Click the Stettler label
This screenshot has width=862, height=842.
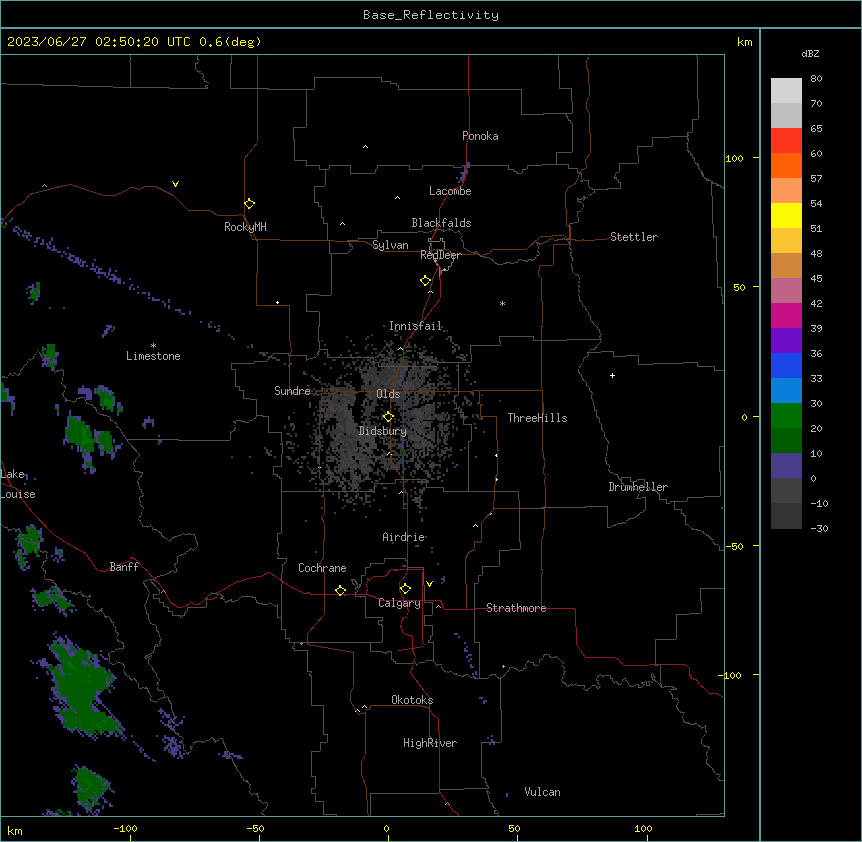tap(633, 237)
